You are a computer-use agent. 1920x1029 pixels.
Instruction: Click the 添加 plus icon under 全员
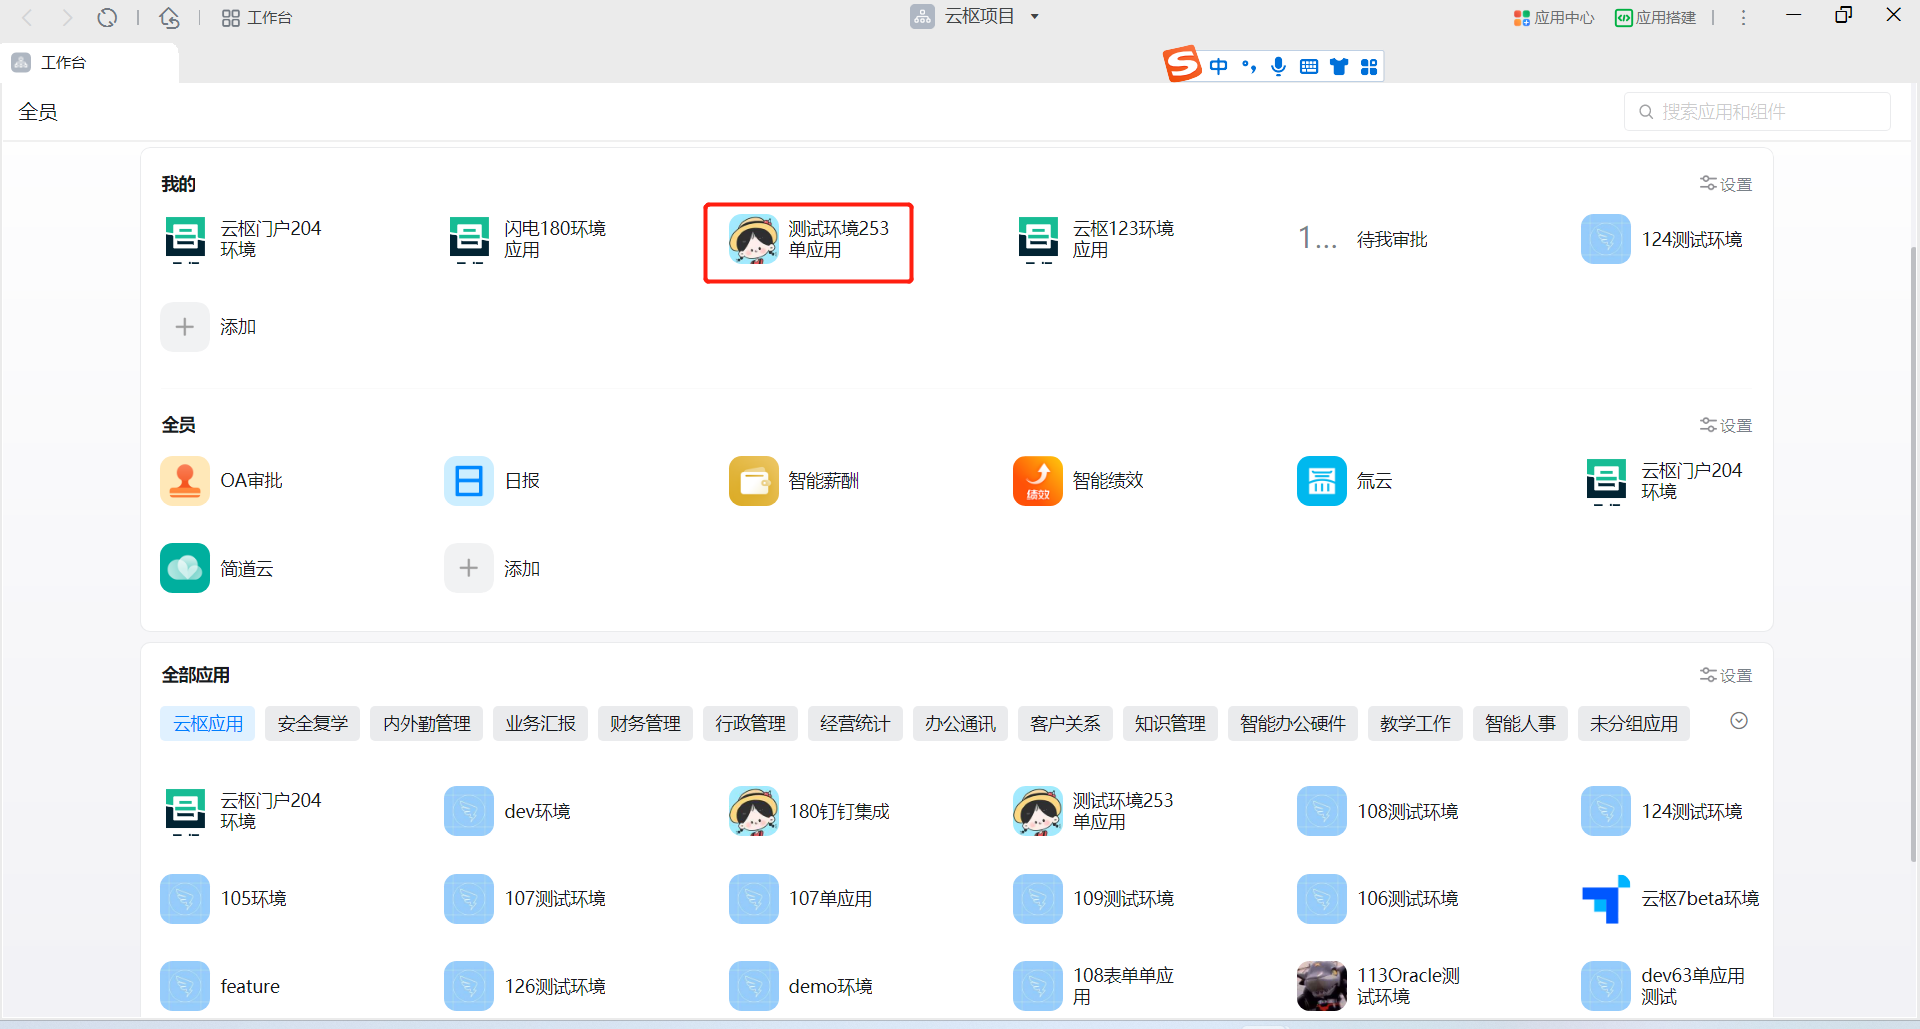pos(469,568)
